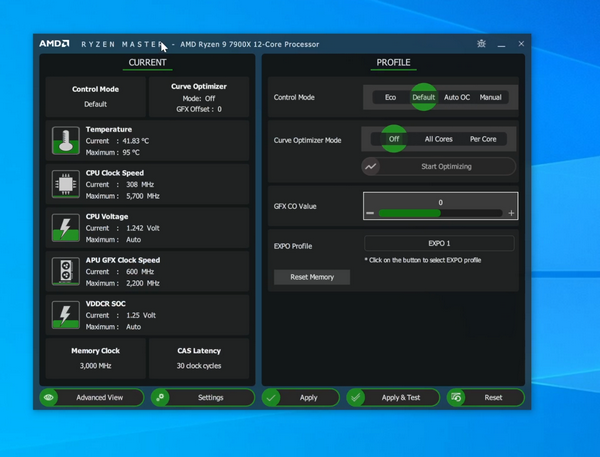This screenshot has width=600, height=457.
Task: Select Auto OC control mode
Action: click(x=457, y=97)
